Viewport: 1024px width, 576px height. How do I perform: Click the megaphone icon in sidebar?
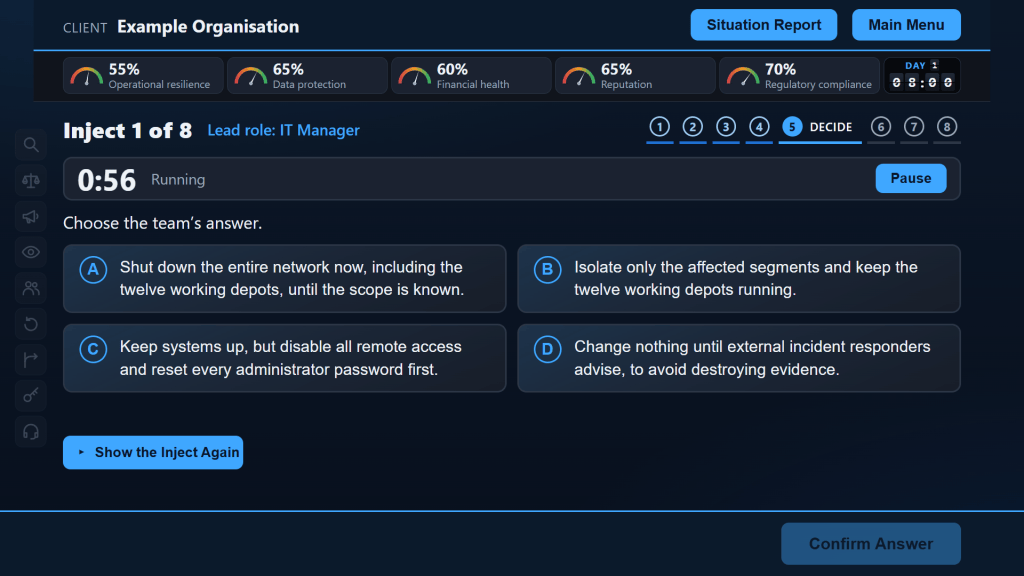pyautogui.click(x=31, y=217)
